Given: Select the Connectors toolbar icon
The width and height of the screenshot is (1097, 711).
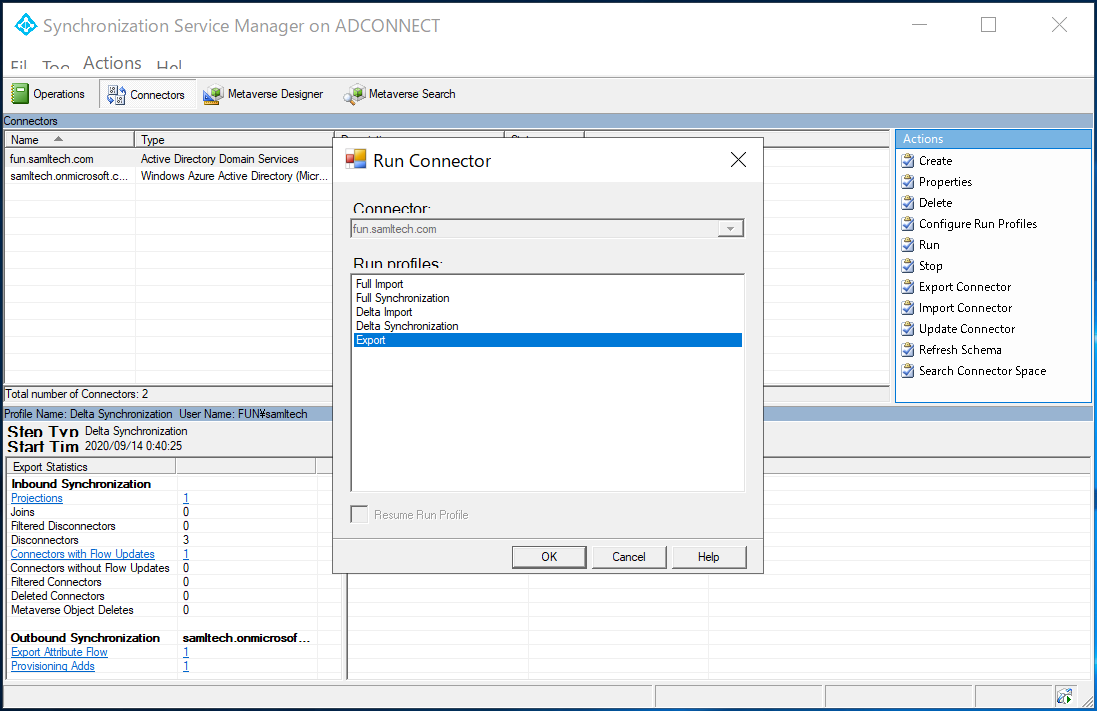Looking at the screenshot, I should coord(116,94).
